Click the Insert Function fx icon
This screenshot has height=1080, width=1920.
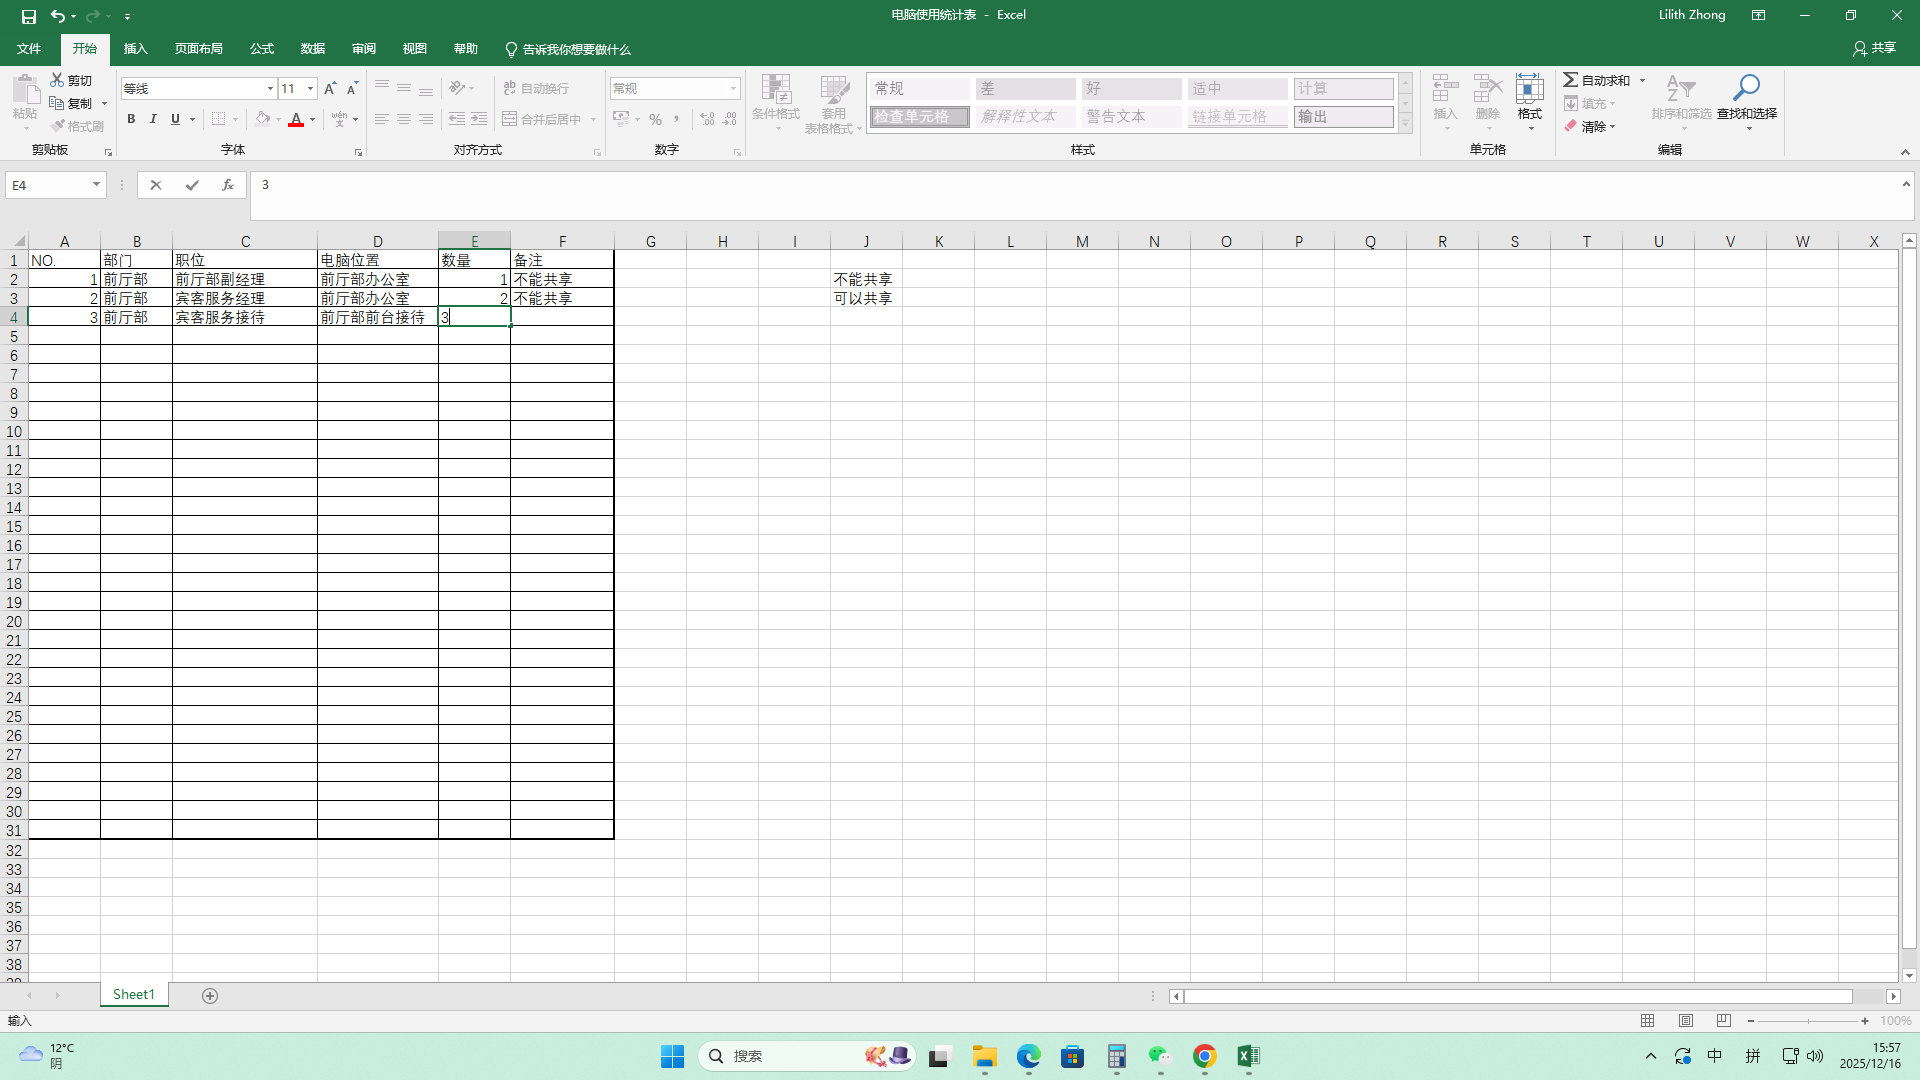(228, 185)
